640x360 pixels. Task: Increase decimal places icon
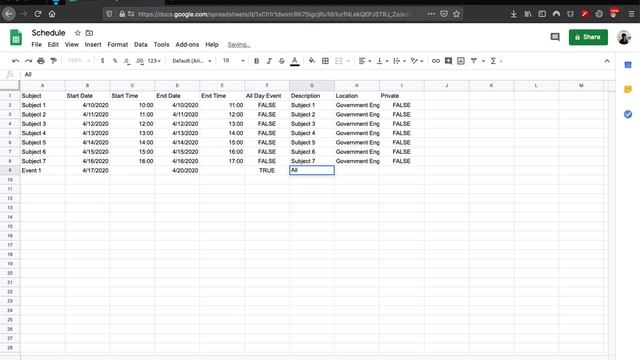coord(140,61)
